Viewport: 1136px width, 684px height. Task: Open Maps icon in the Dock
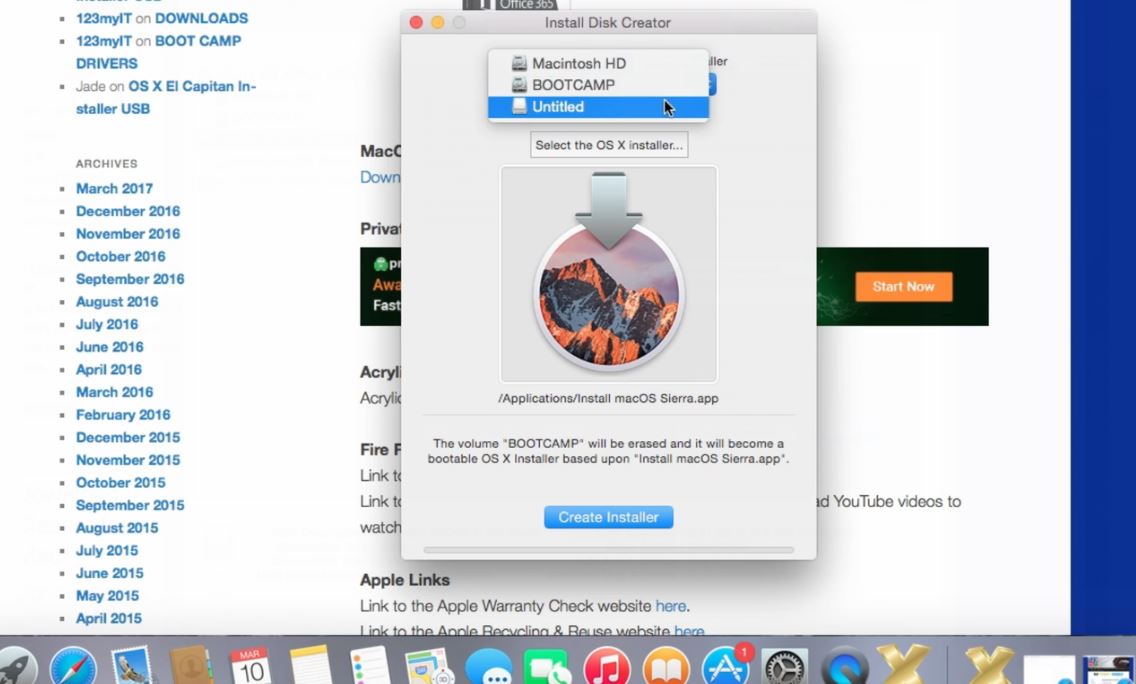tap(429, 667)
